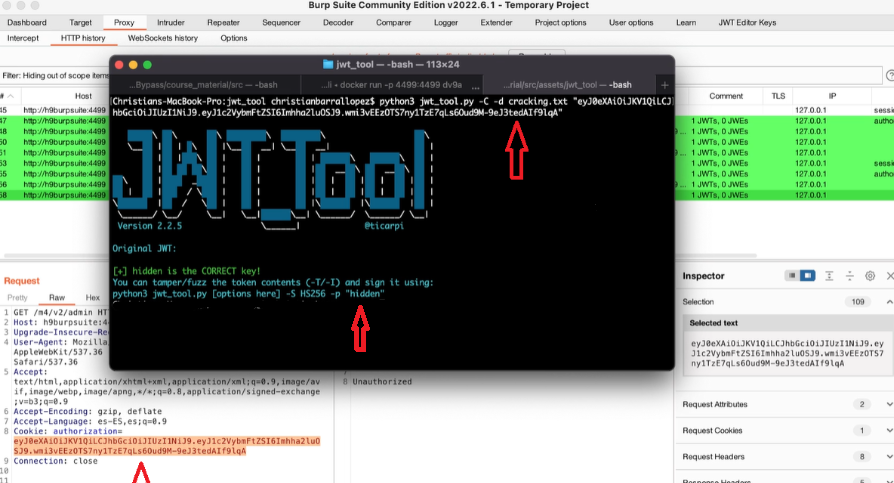The width and height of the screenshot is (894, 483).
Task: Minimize terminal with the yellow button
Action: [x=133, y=65]
